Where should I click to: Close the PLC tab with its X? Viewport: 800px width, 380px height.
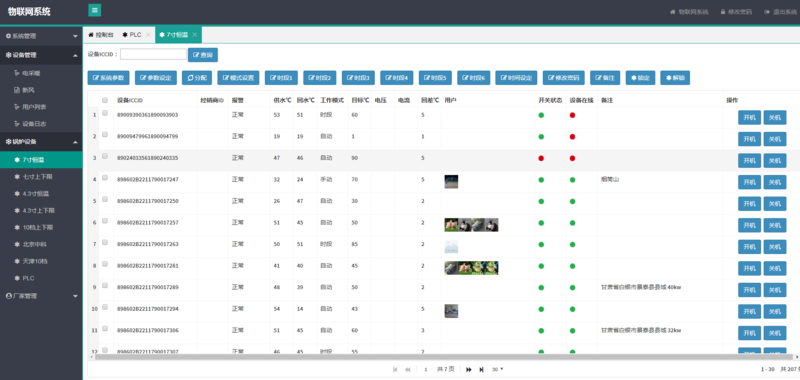(x=148, y=35)
